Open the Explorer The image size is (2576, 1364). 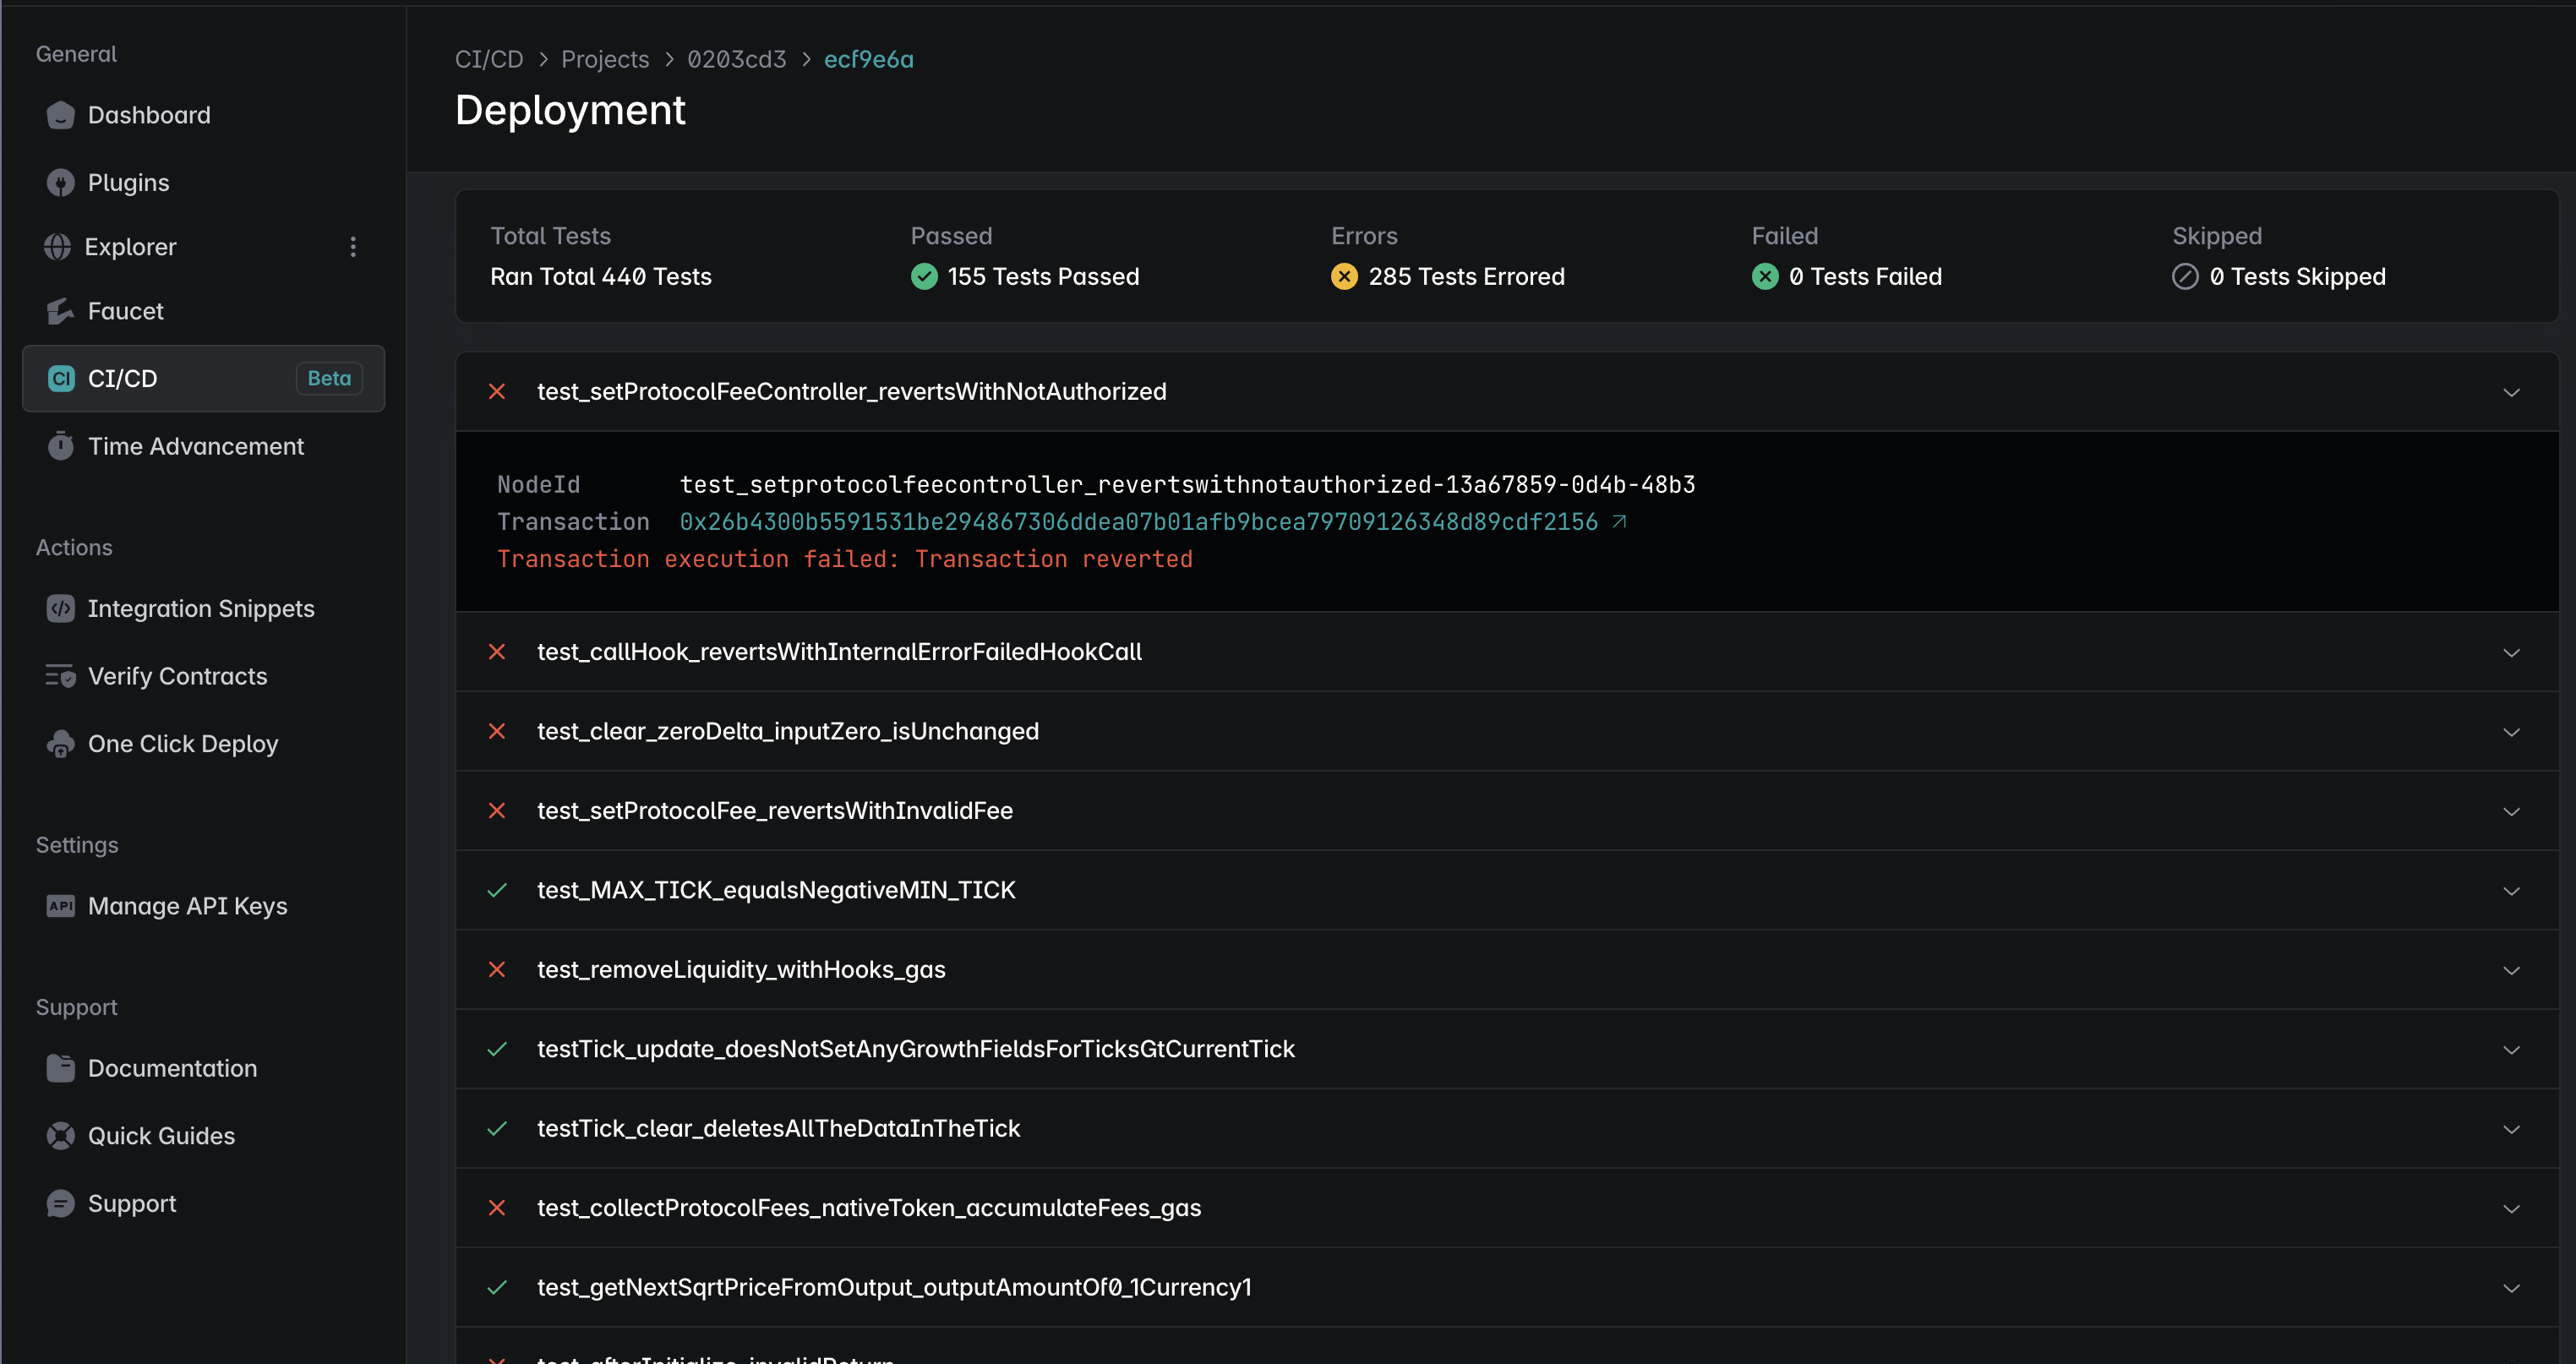132,246
